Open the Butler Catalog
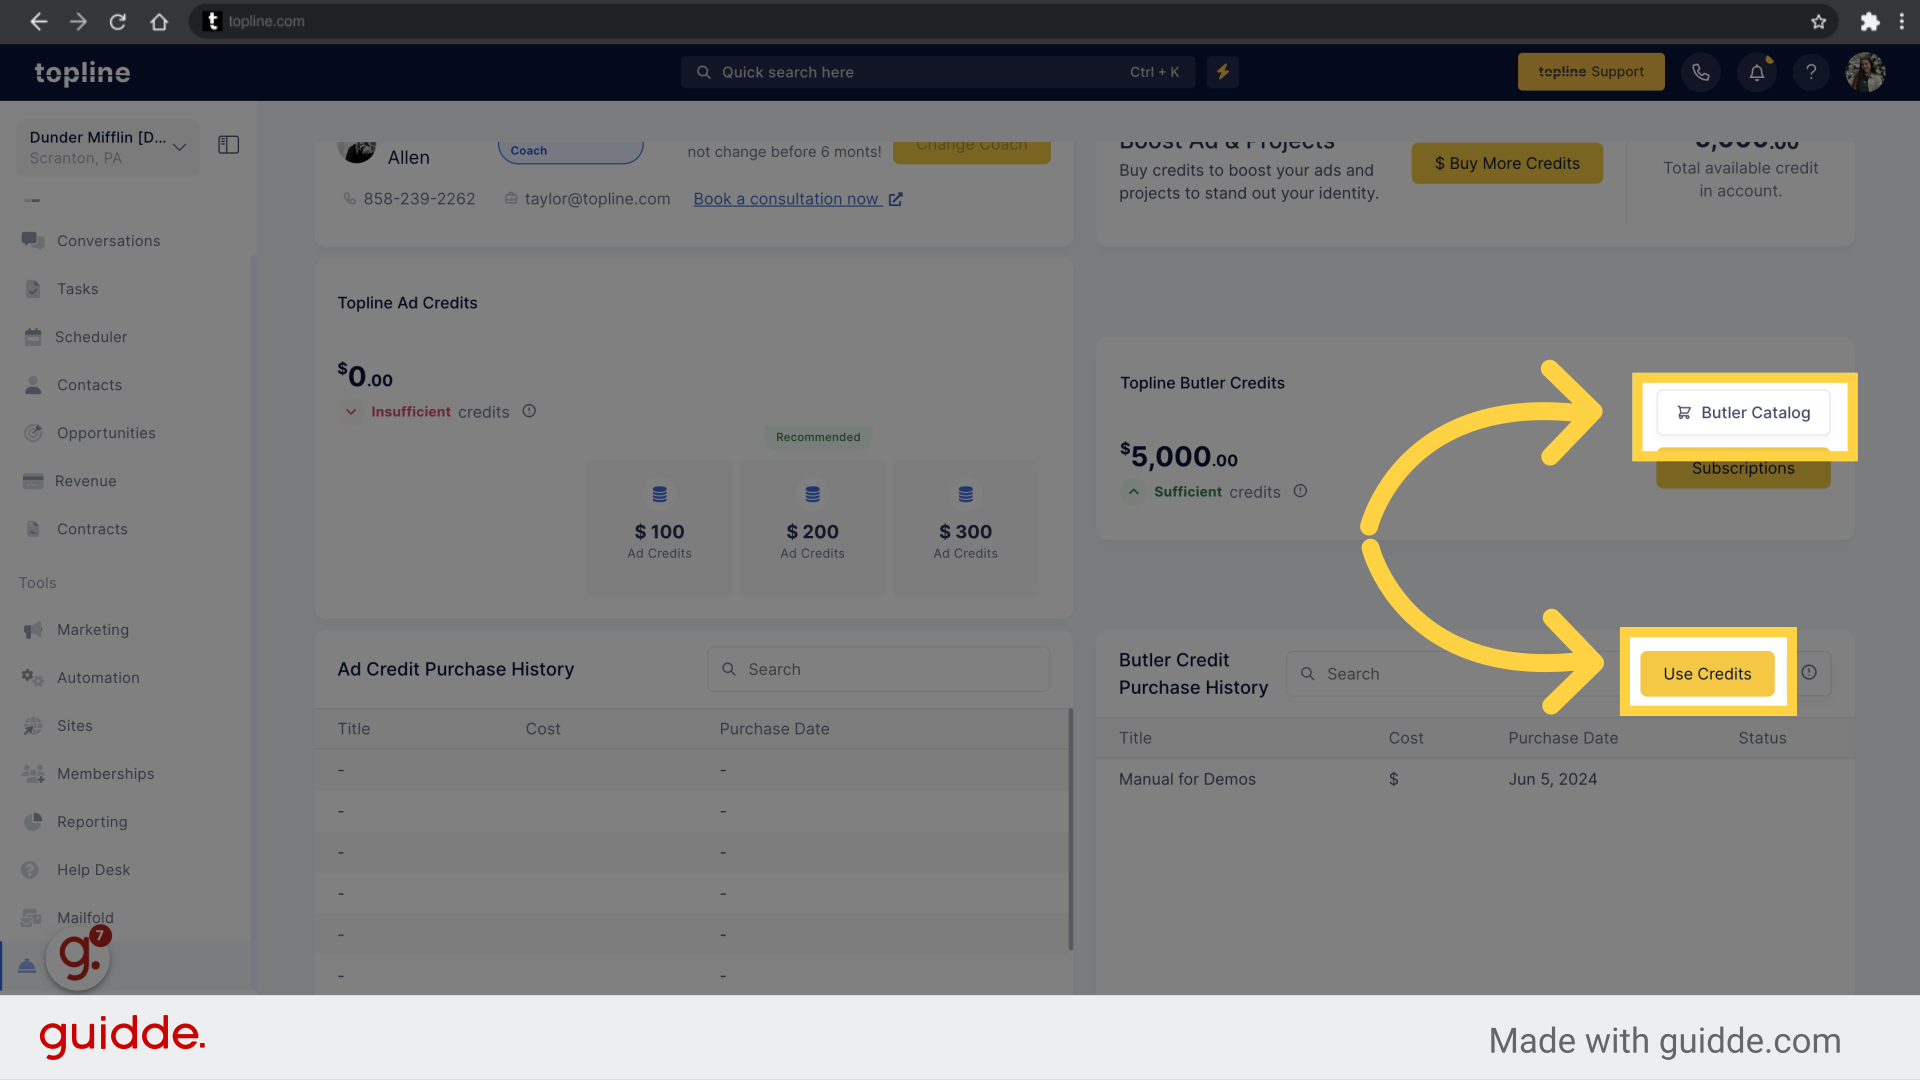Viewport: 1920px width, 1080px height. [x=1743, y=411]
